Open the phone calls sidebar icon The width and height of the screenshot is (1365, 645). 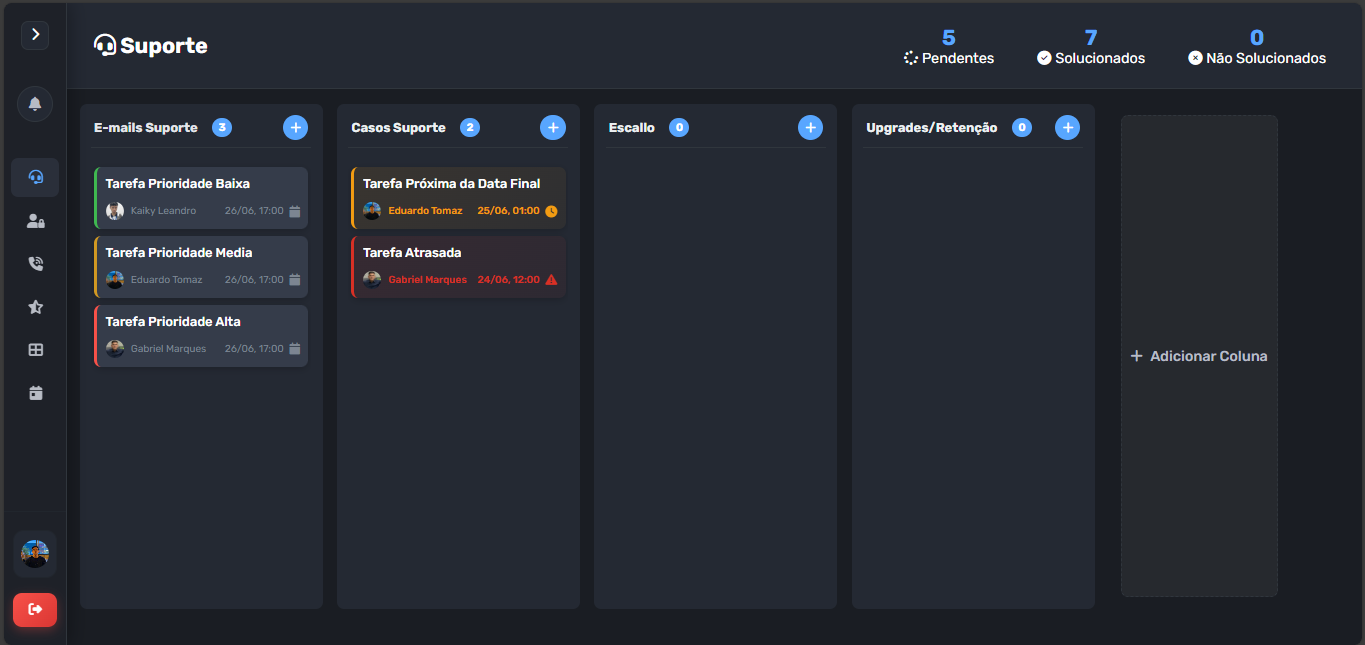click(x=35, y=264)
